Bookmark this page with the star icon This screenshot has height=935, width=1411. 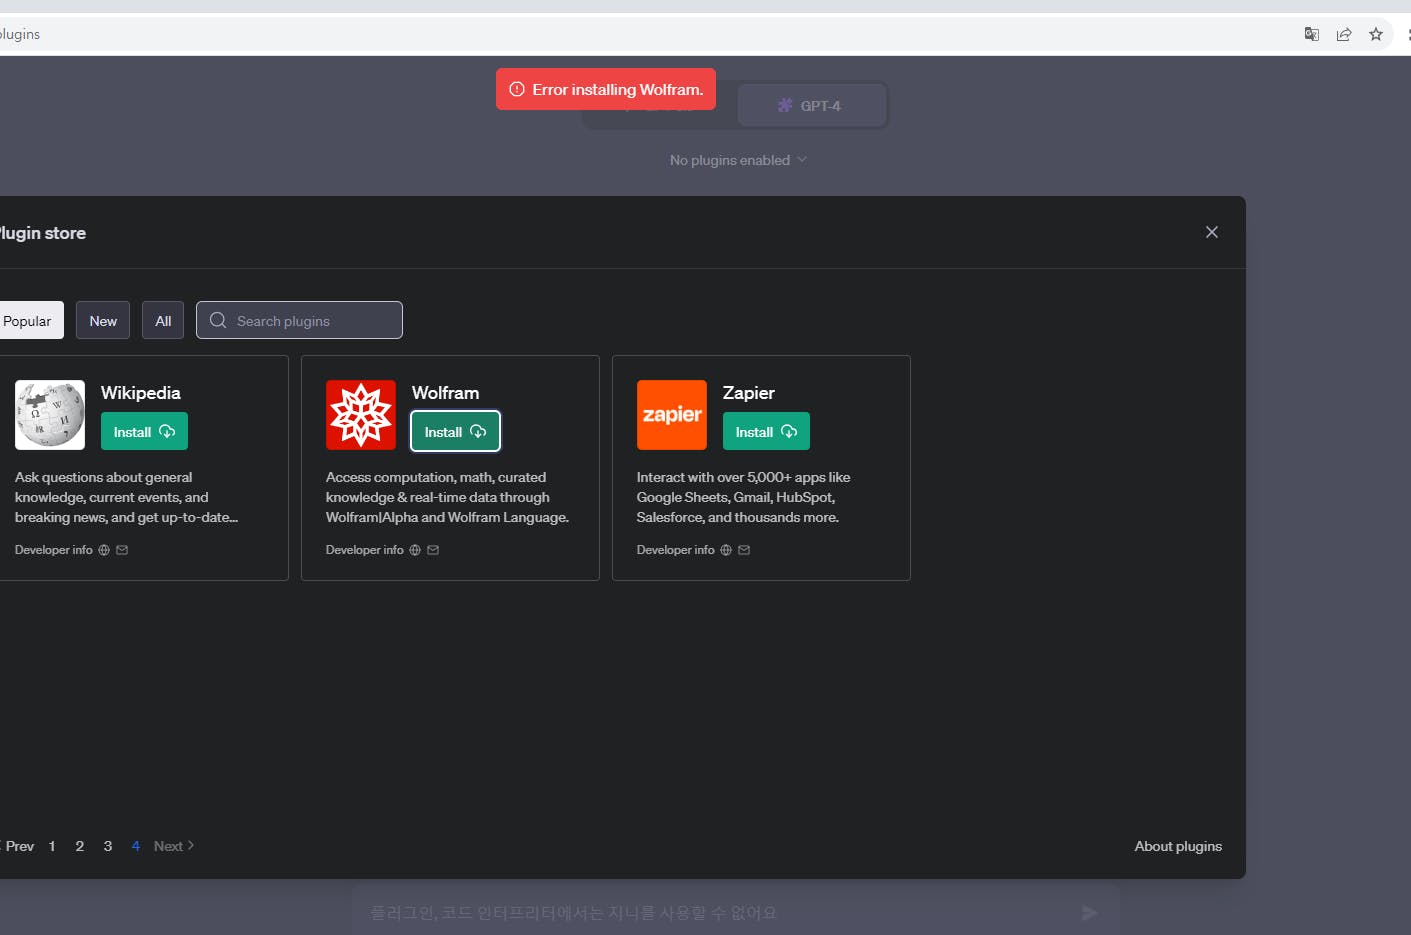[1376, 34]
